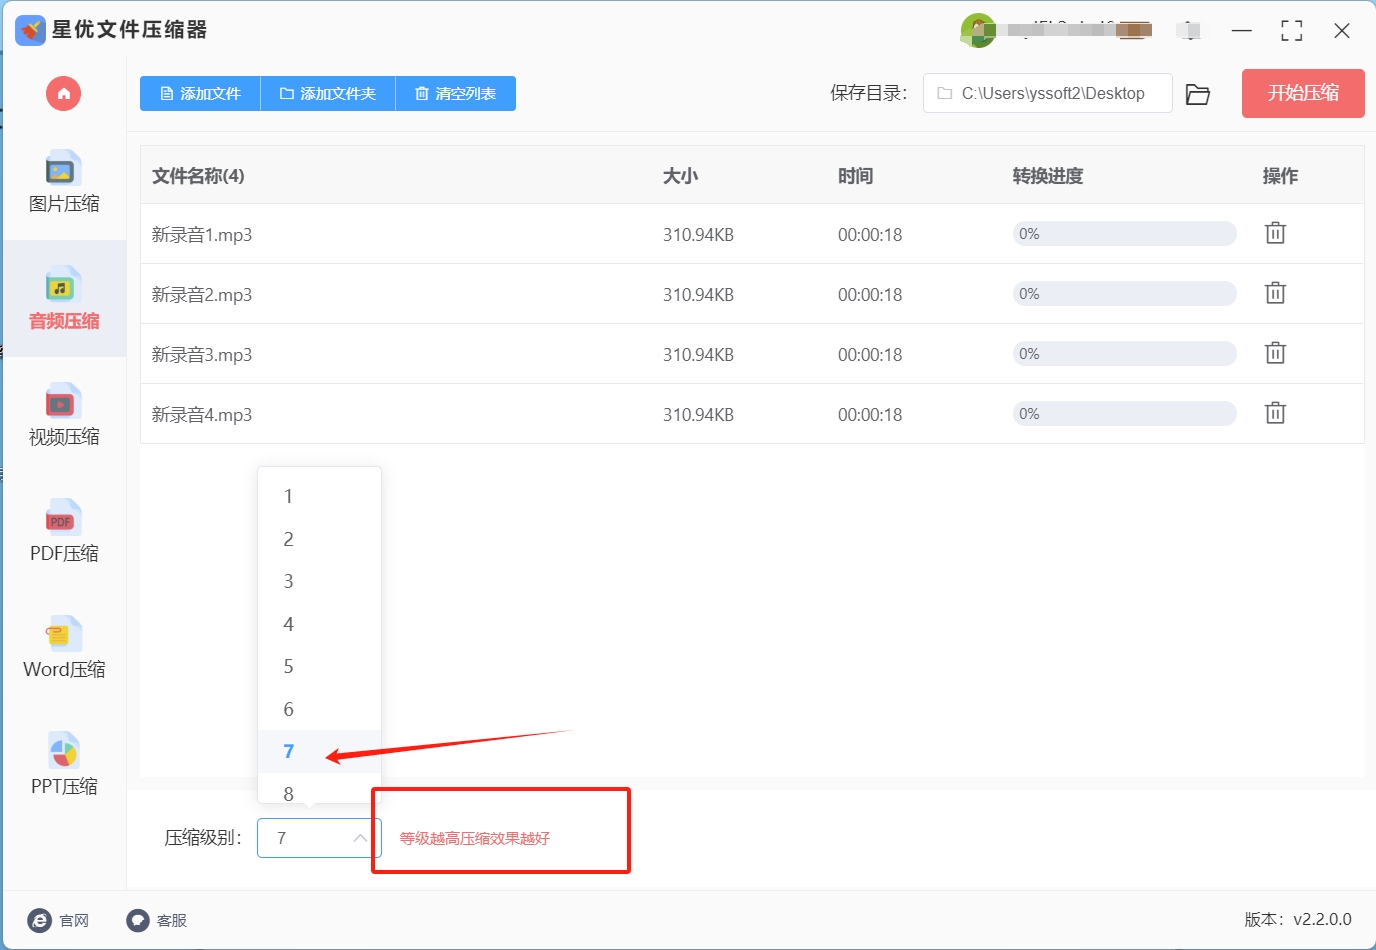
Task: Open PPT压缩 section
Action: [x=64, y=765]
